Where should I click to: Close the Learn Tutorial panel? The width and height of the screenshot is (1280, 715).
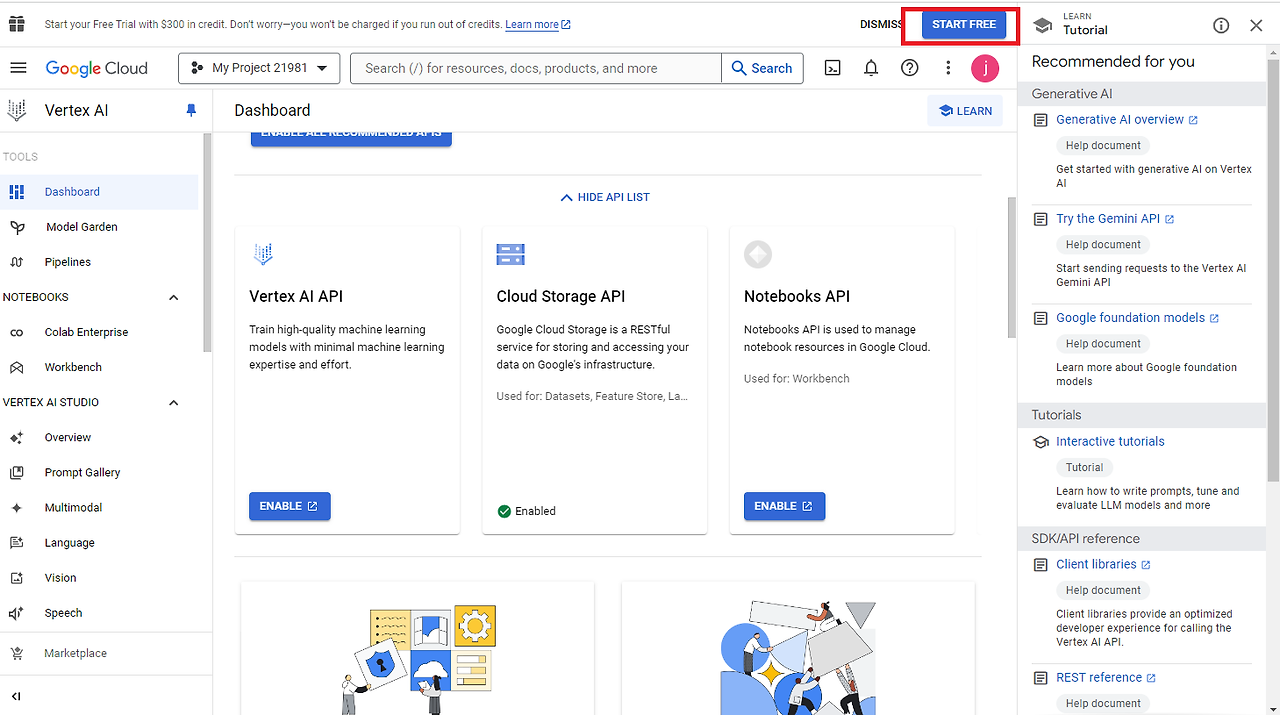pyautogui.click(x=1256, y=25)
